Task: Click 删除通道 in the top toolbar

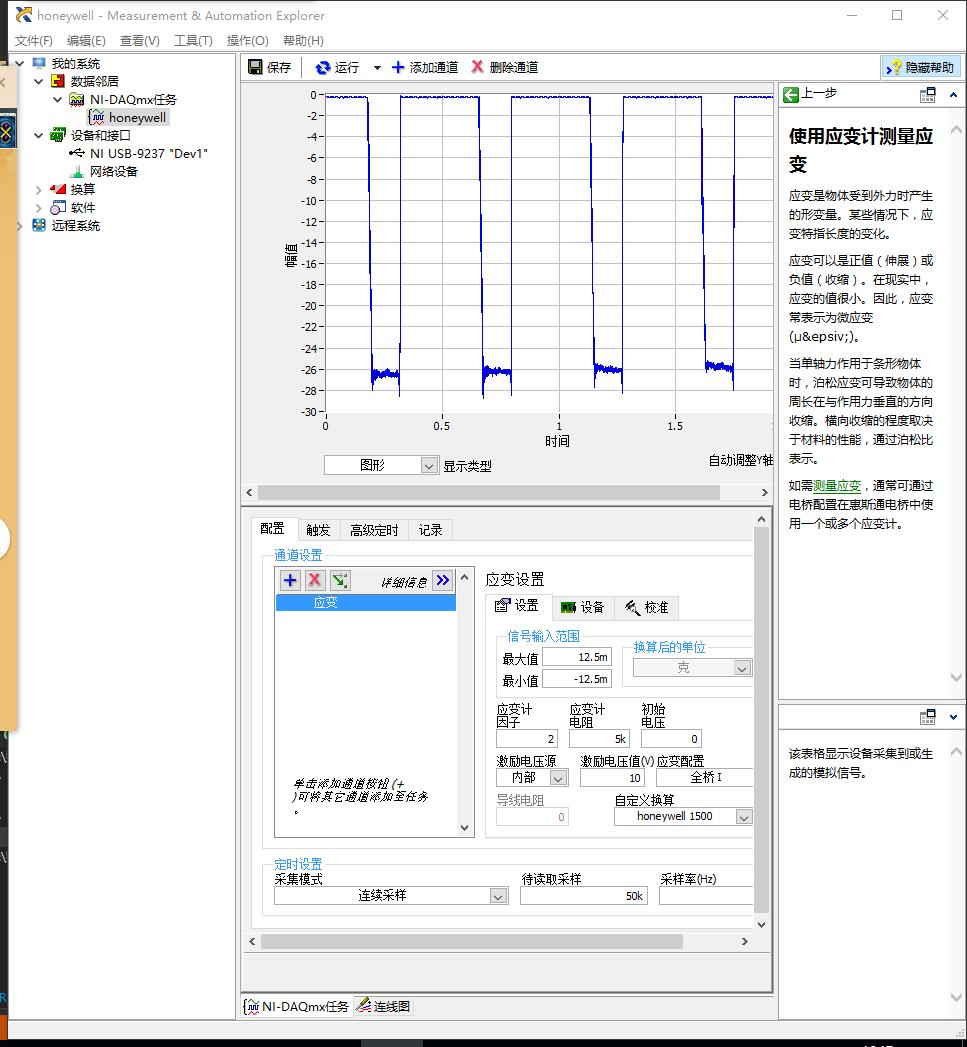Action: (504, 67)
